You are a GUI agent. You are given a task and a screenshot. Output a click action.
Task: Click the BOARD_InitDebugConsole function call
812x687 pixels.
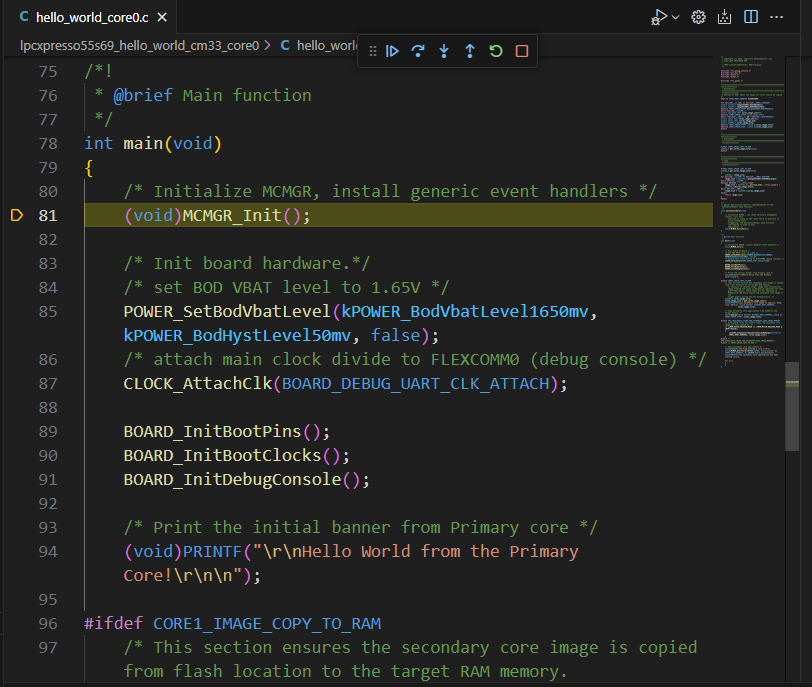236,479
